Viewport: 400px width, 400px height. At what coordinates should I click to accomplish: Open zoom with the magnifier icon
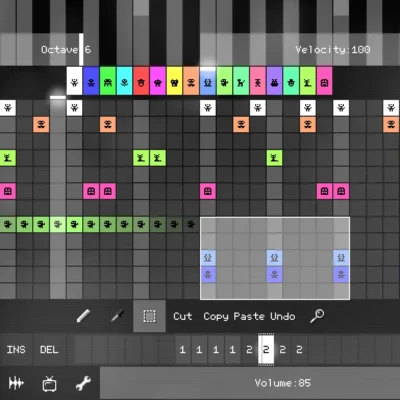317,316
